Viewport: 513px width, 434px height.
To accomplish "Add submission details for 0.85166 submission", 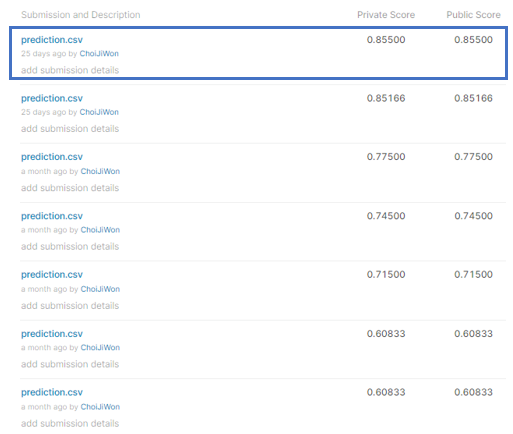I will click(x=70, y=129).
